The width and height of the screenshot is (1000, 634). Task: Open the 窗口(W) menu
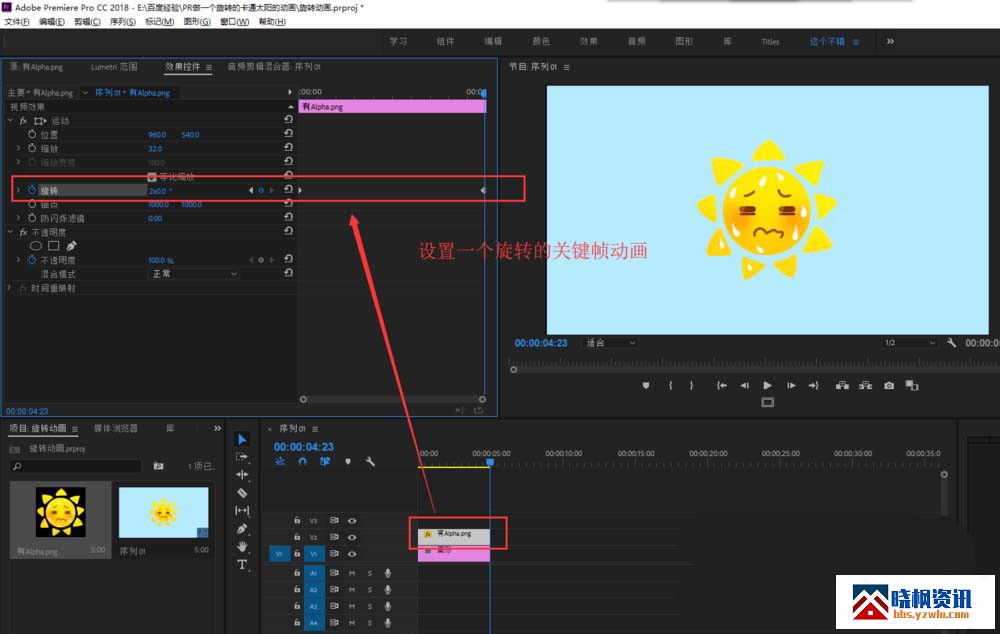(235, 22)
